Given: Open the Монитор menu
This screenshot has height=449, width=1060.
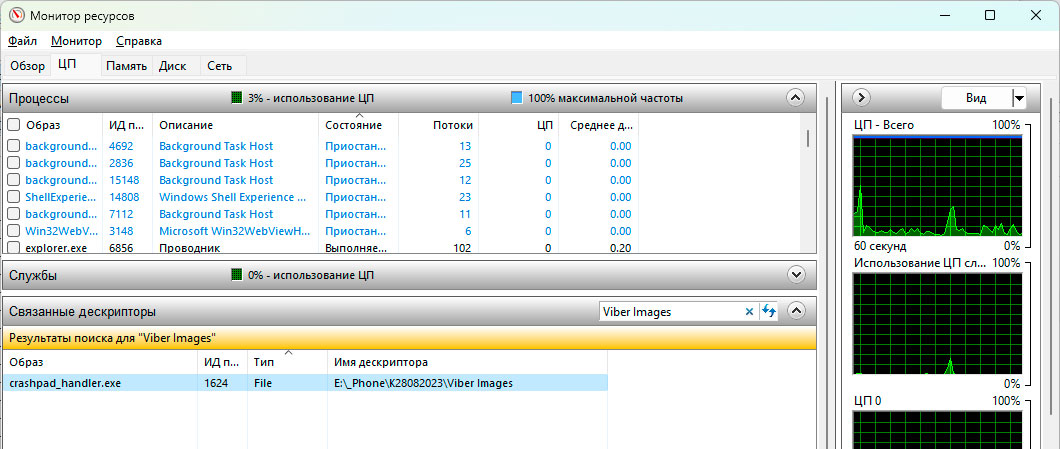Looking at the screenshot, I should [77, 41].
